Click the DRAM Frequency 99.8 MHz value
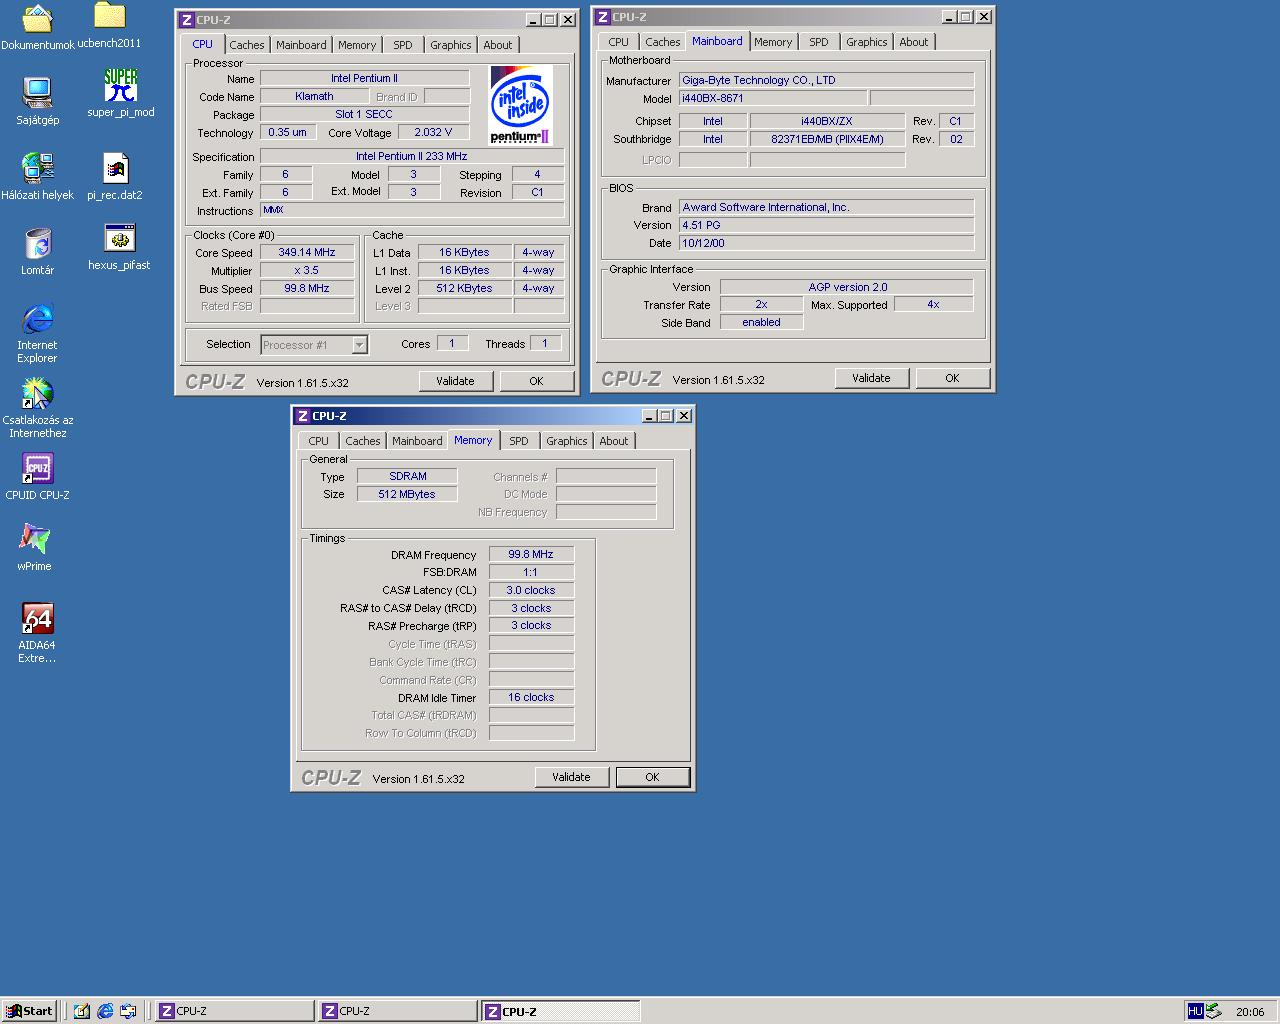This screenshot has width=1280, height=1024. click(531, 554)
